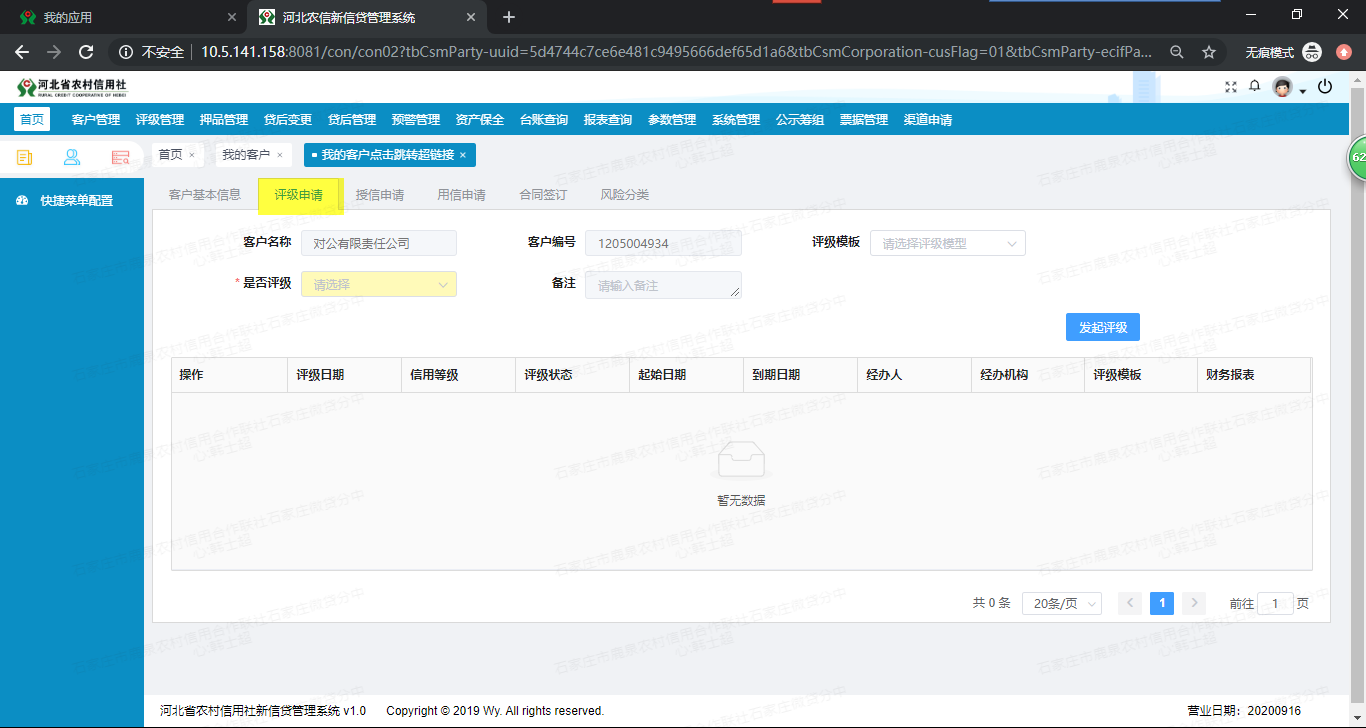Screen dimensions: 1366x728
Task: Open the red server search icon
Action: click(x=120, y=157)
